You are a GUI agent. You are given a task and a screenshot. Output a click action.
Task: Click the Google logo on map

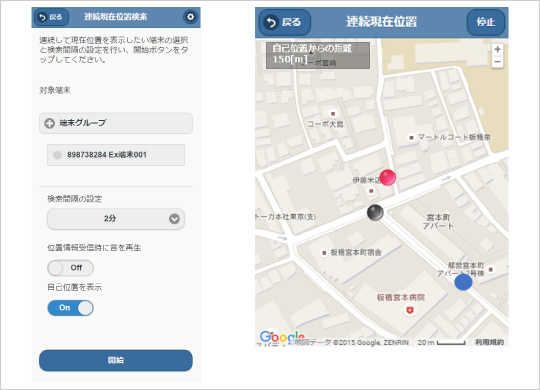[x=282, y=337]
